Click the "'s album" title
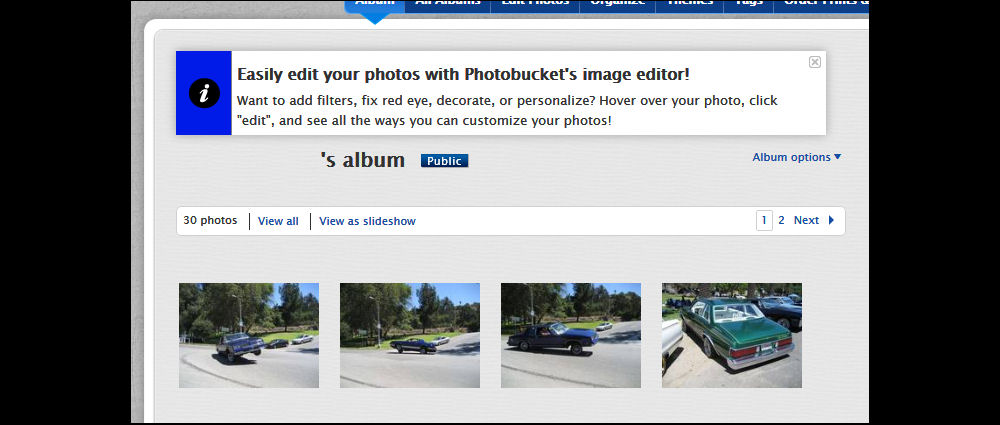The image size is (1000, 425). [x=364, y=160]
